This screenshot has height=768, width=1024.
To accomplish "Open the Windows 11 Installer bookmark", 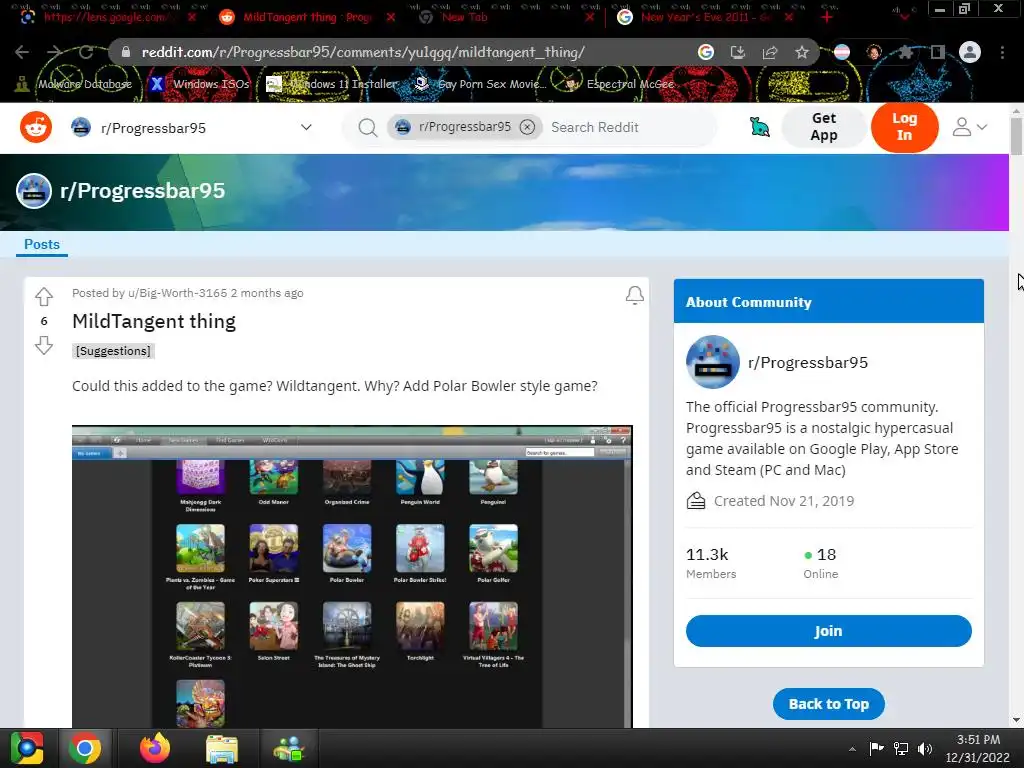I will click(332, 84).
